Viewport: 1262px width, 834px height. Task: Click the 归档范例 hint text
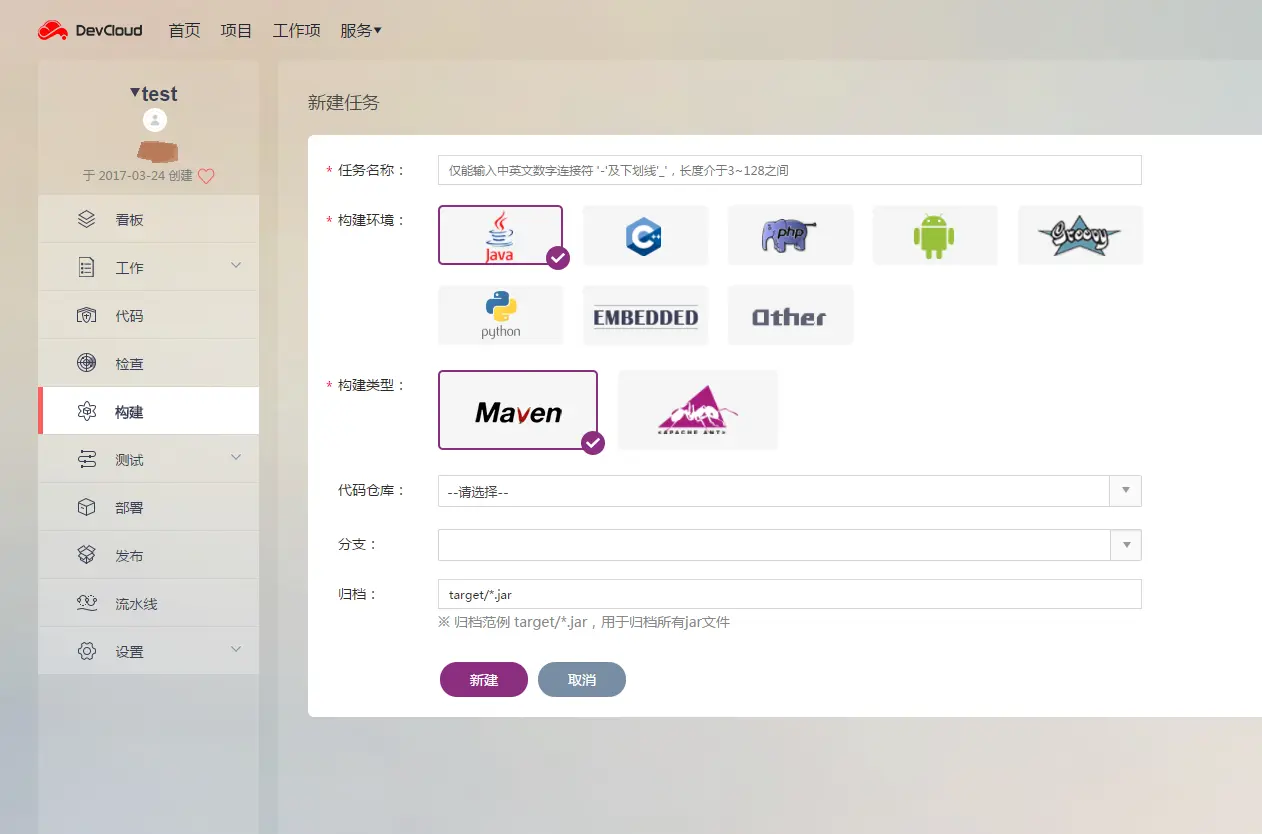(x=584, y=622)
